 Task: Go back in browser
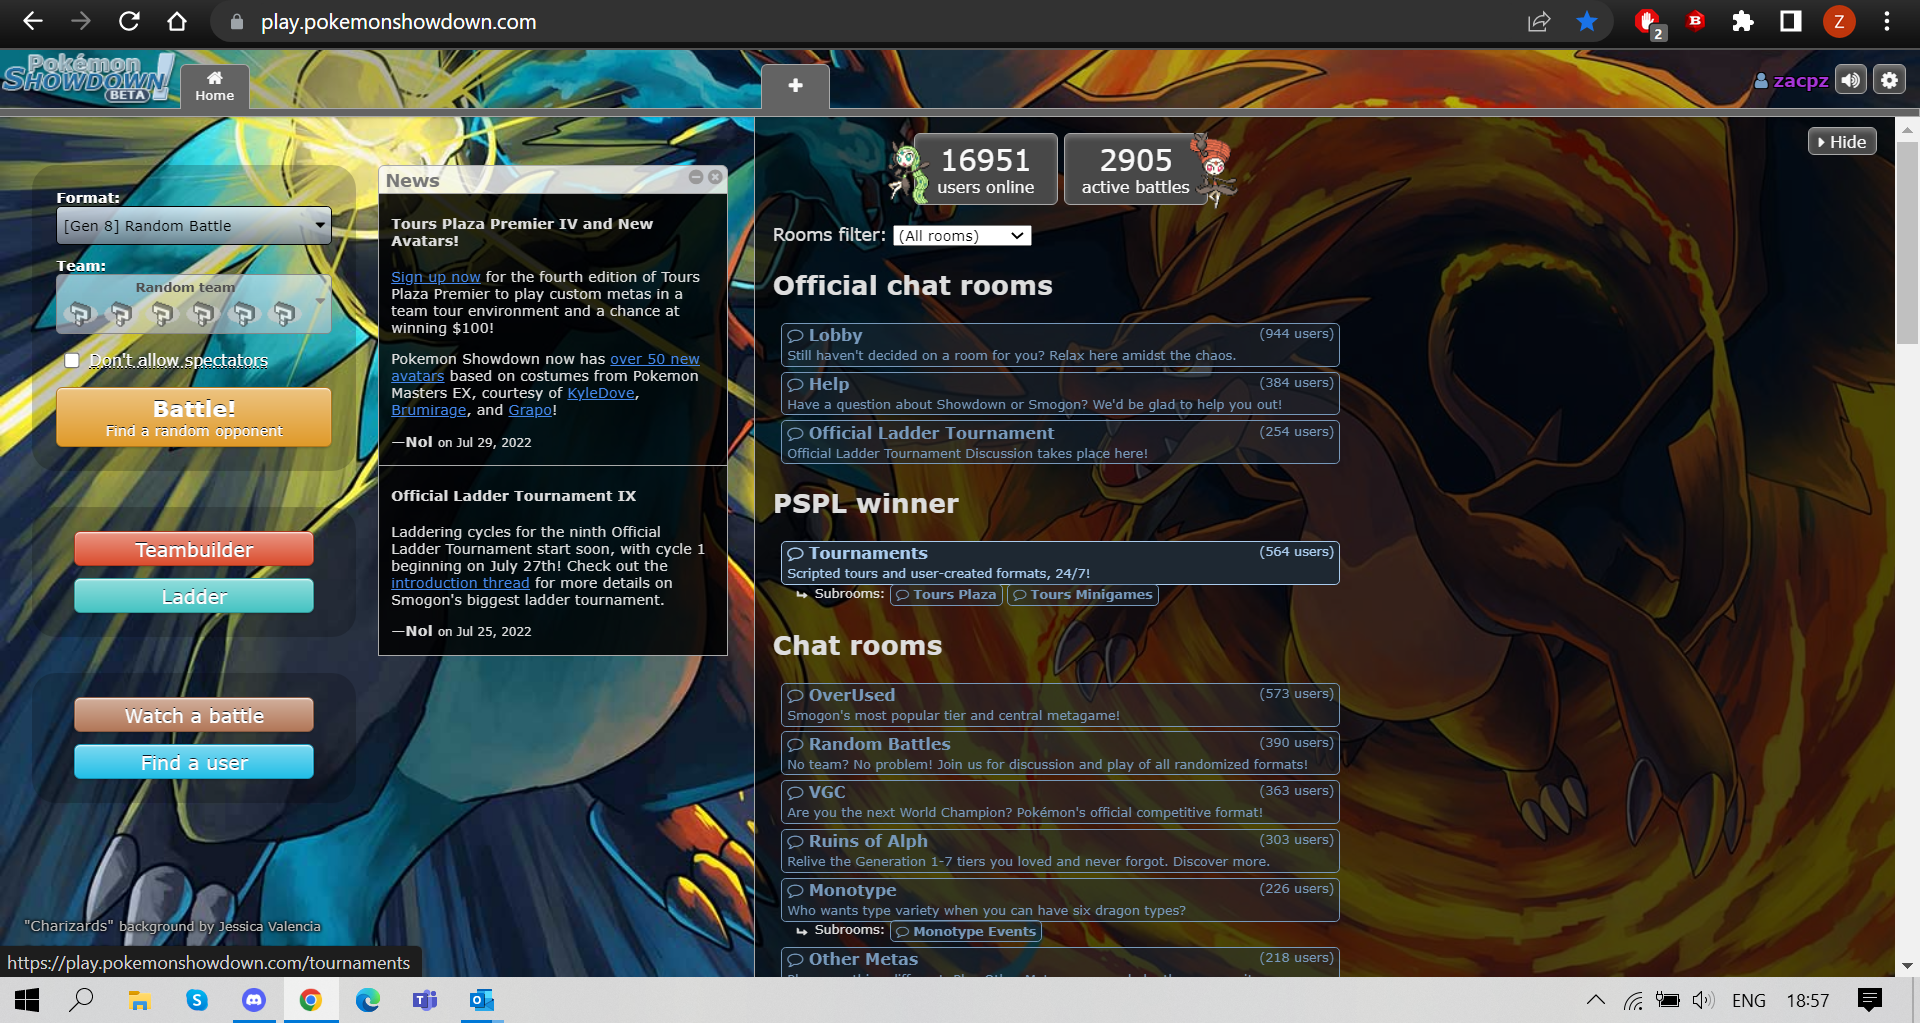pyautogui.click(x=33, y=21)
